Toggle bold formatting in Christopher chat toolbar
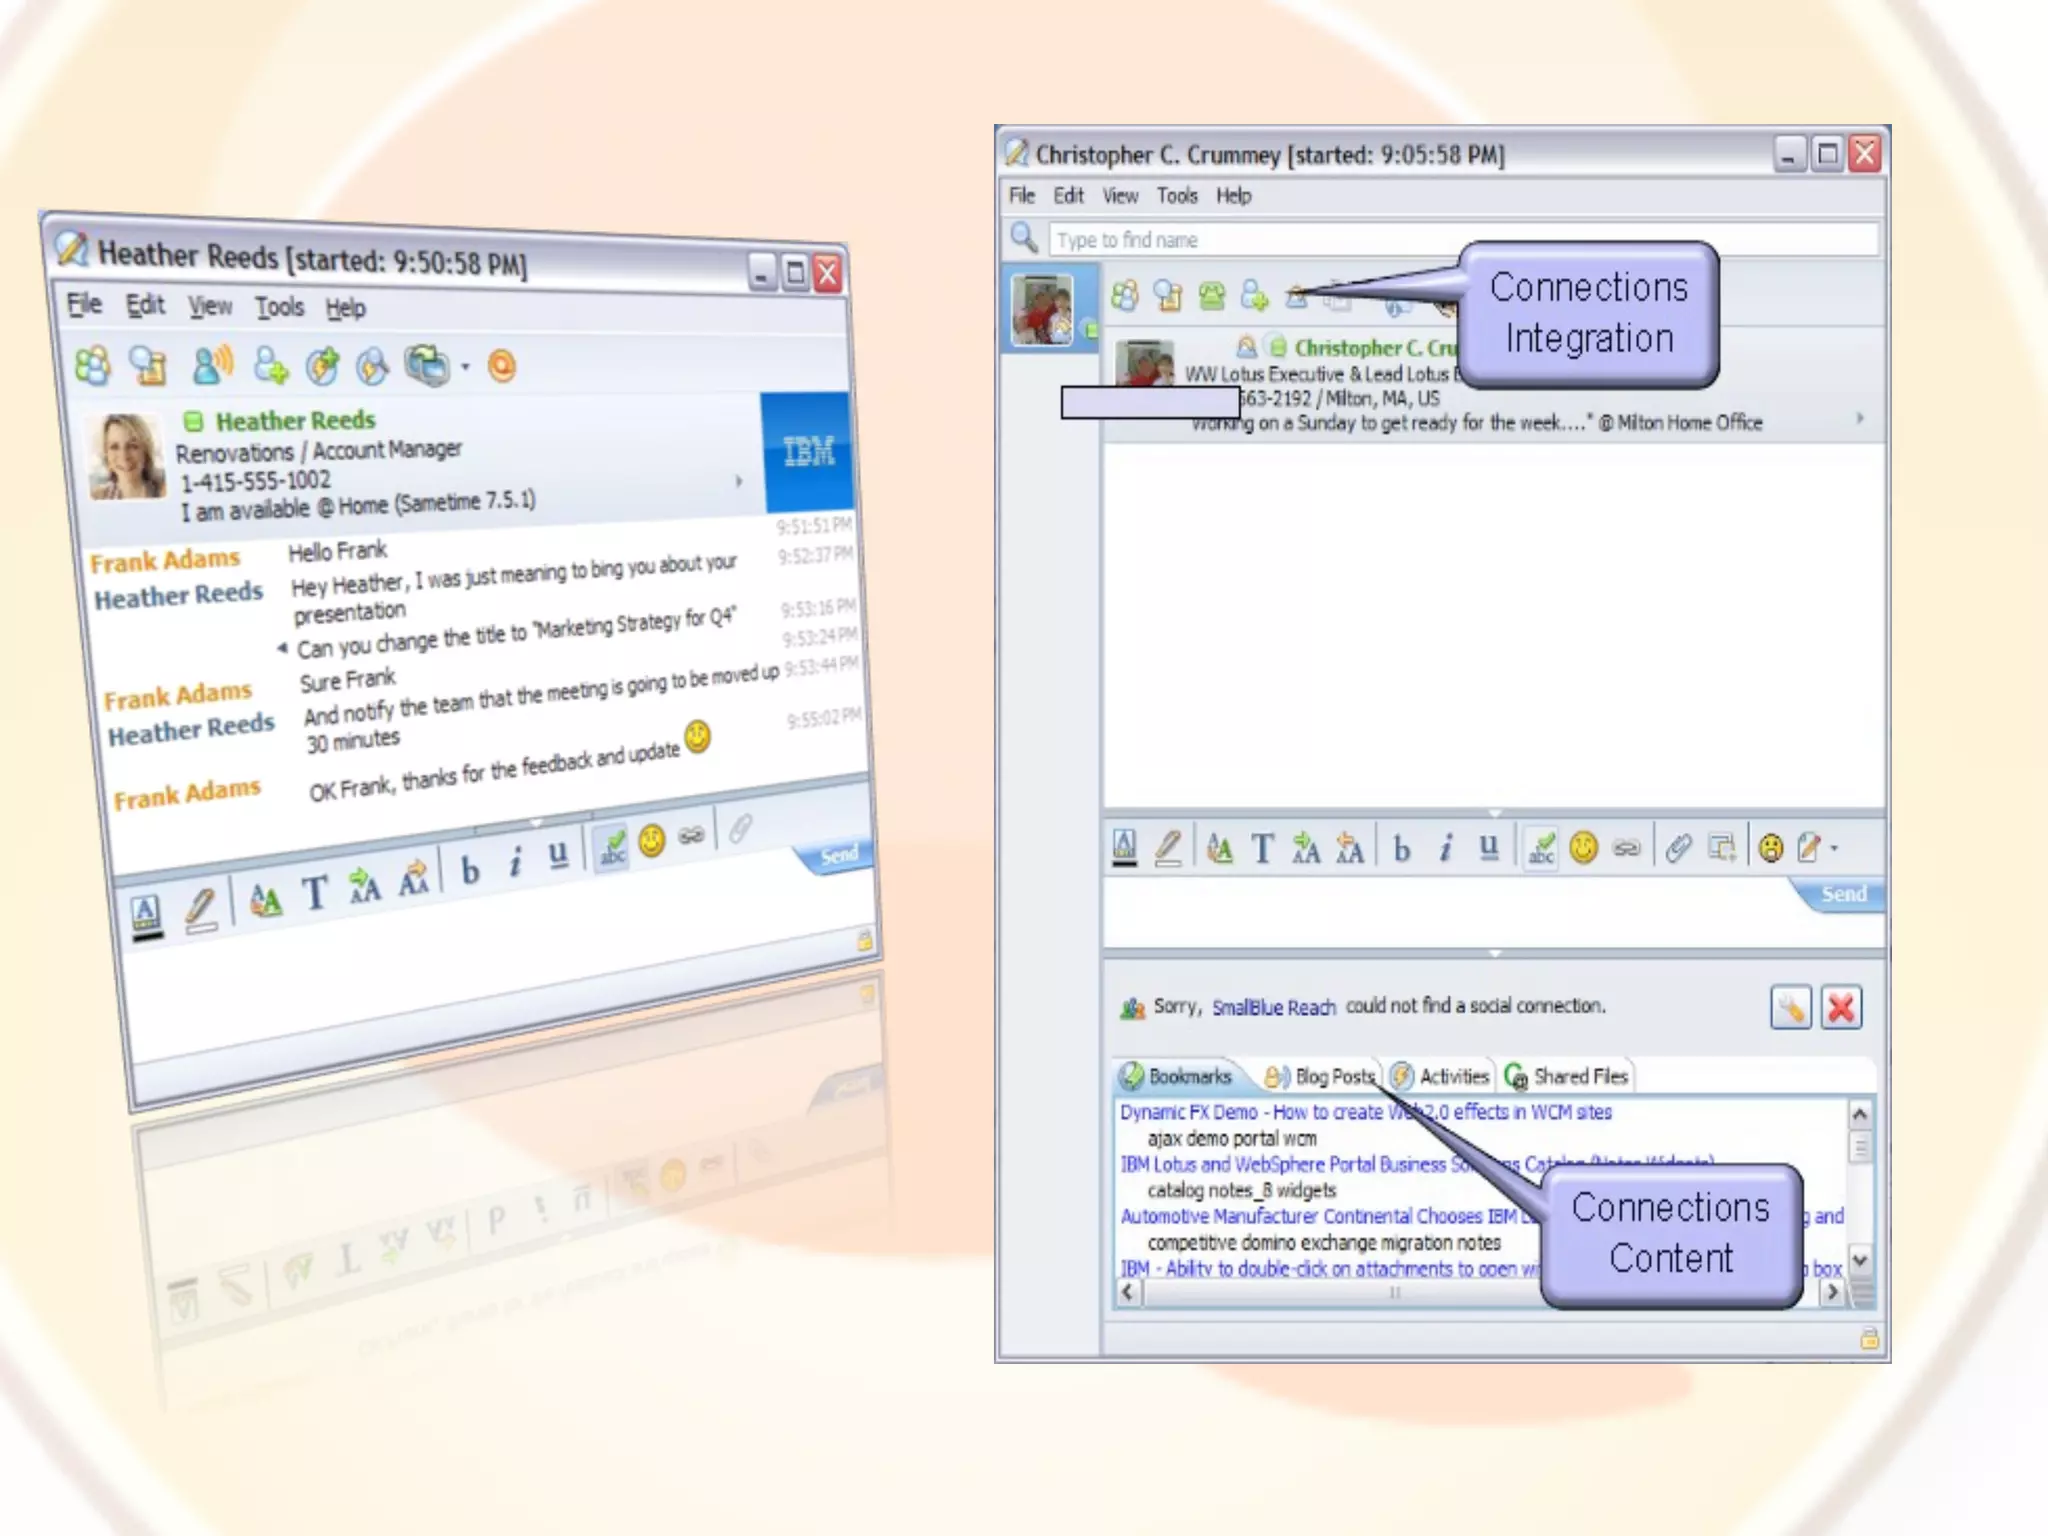Image resolution: width=2048 pixels, height=1536 pixels. pos(1401,849)
